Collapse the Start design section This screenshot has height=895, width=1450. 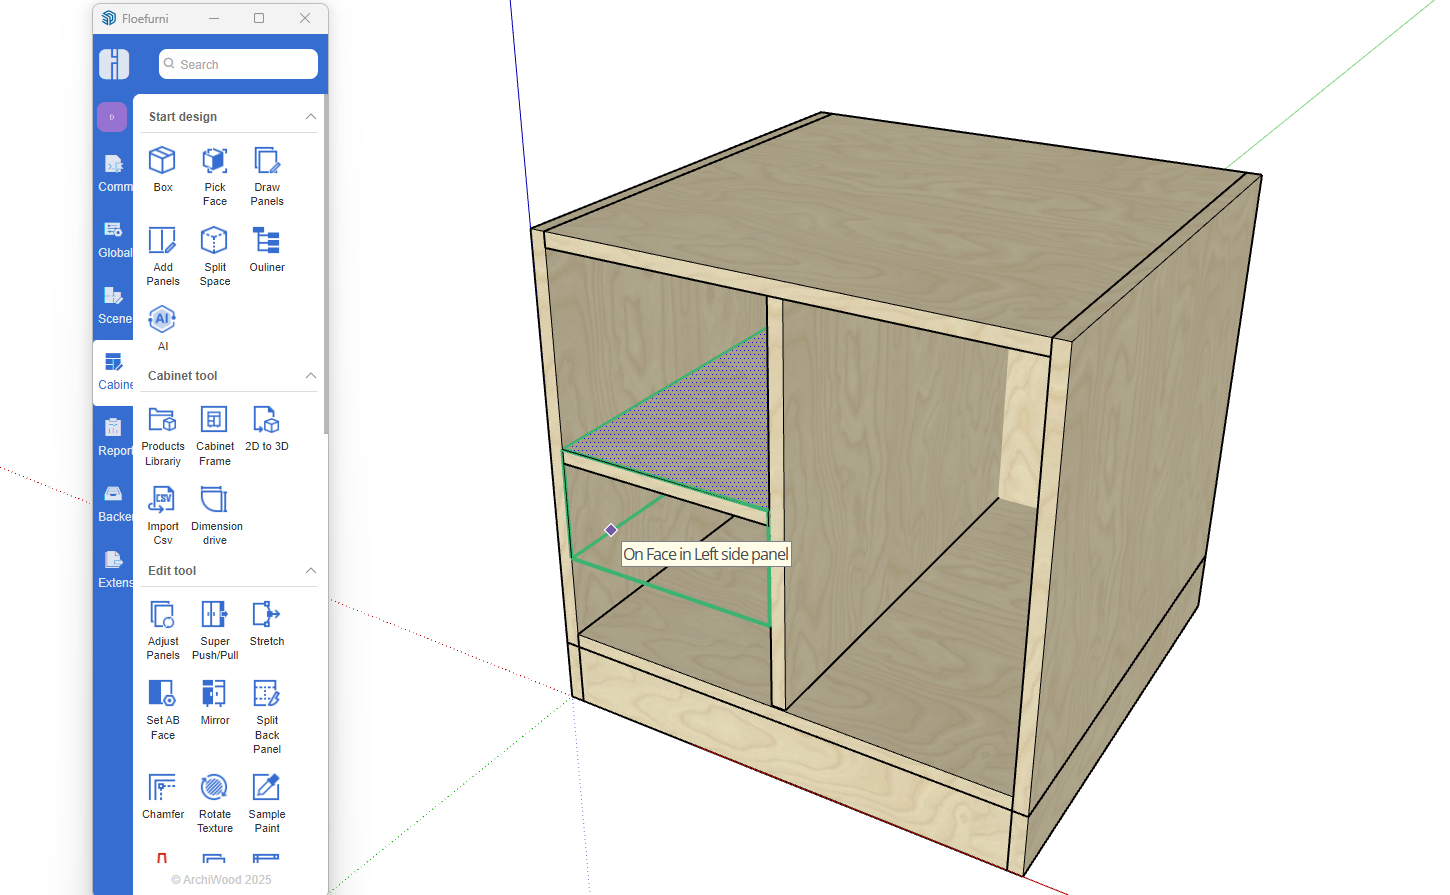[310, 117]
